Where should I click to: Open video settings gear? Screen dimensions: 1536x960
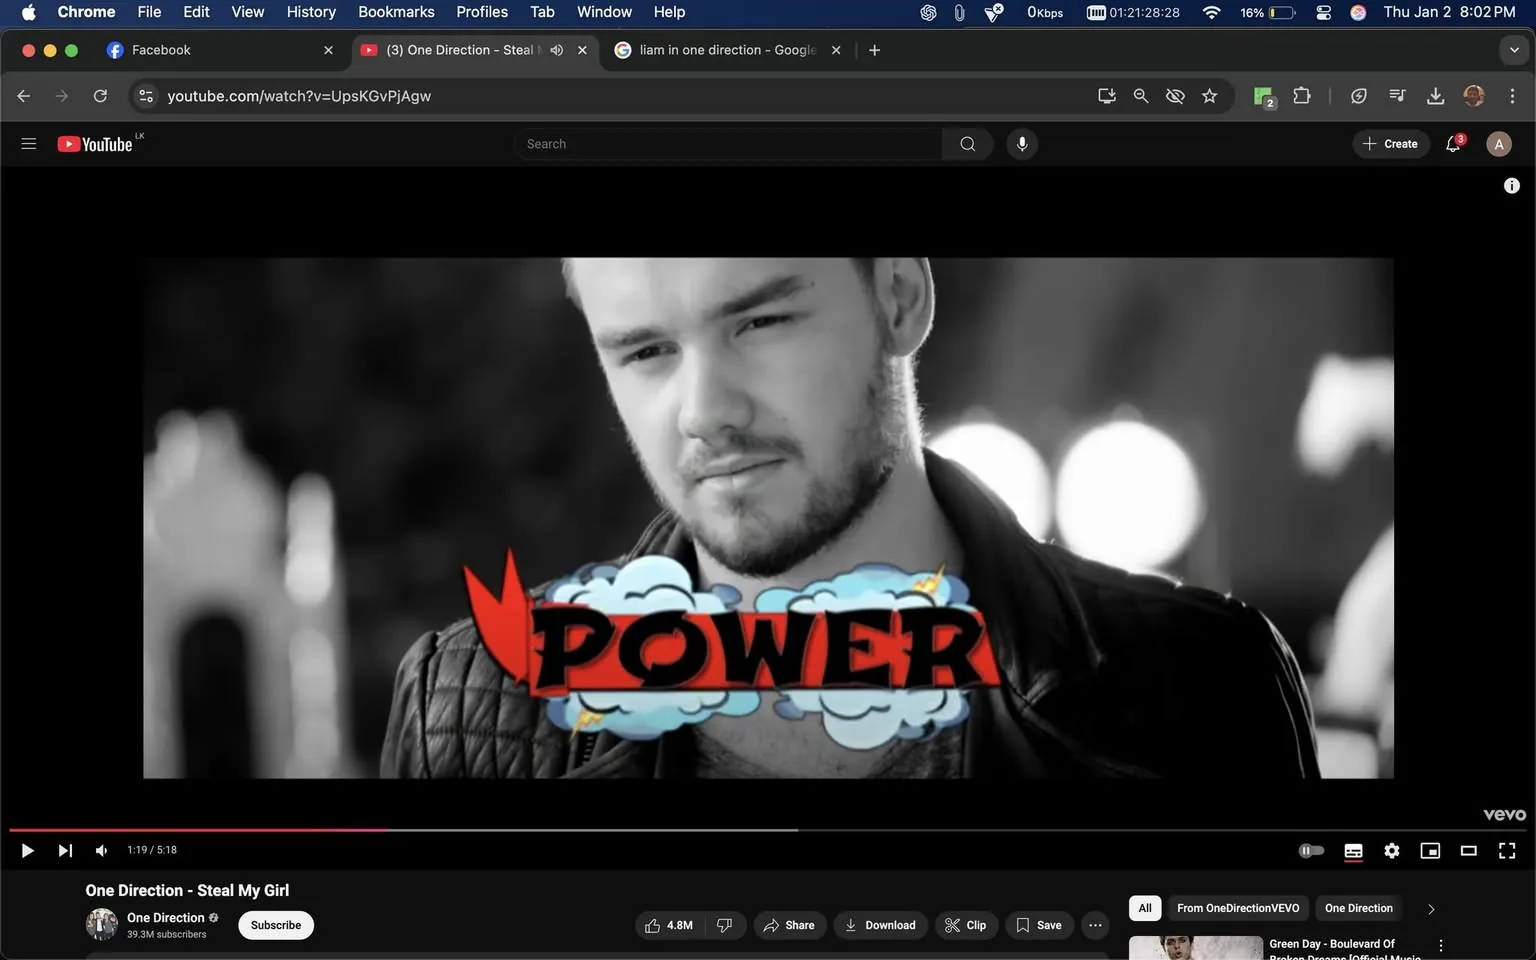(x=1391, y=851)
